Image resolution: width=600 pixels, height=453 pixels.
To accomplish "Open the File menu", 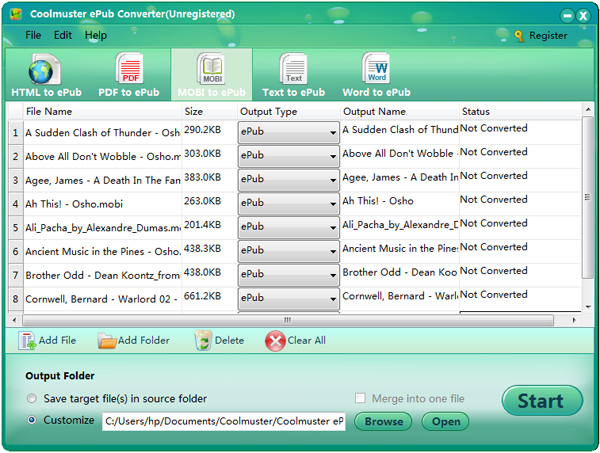I will pyautogui.click(x=33, y=35).
